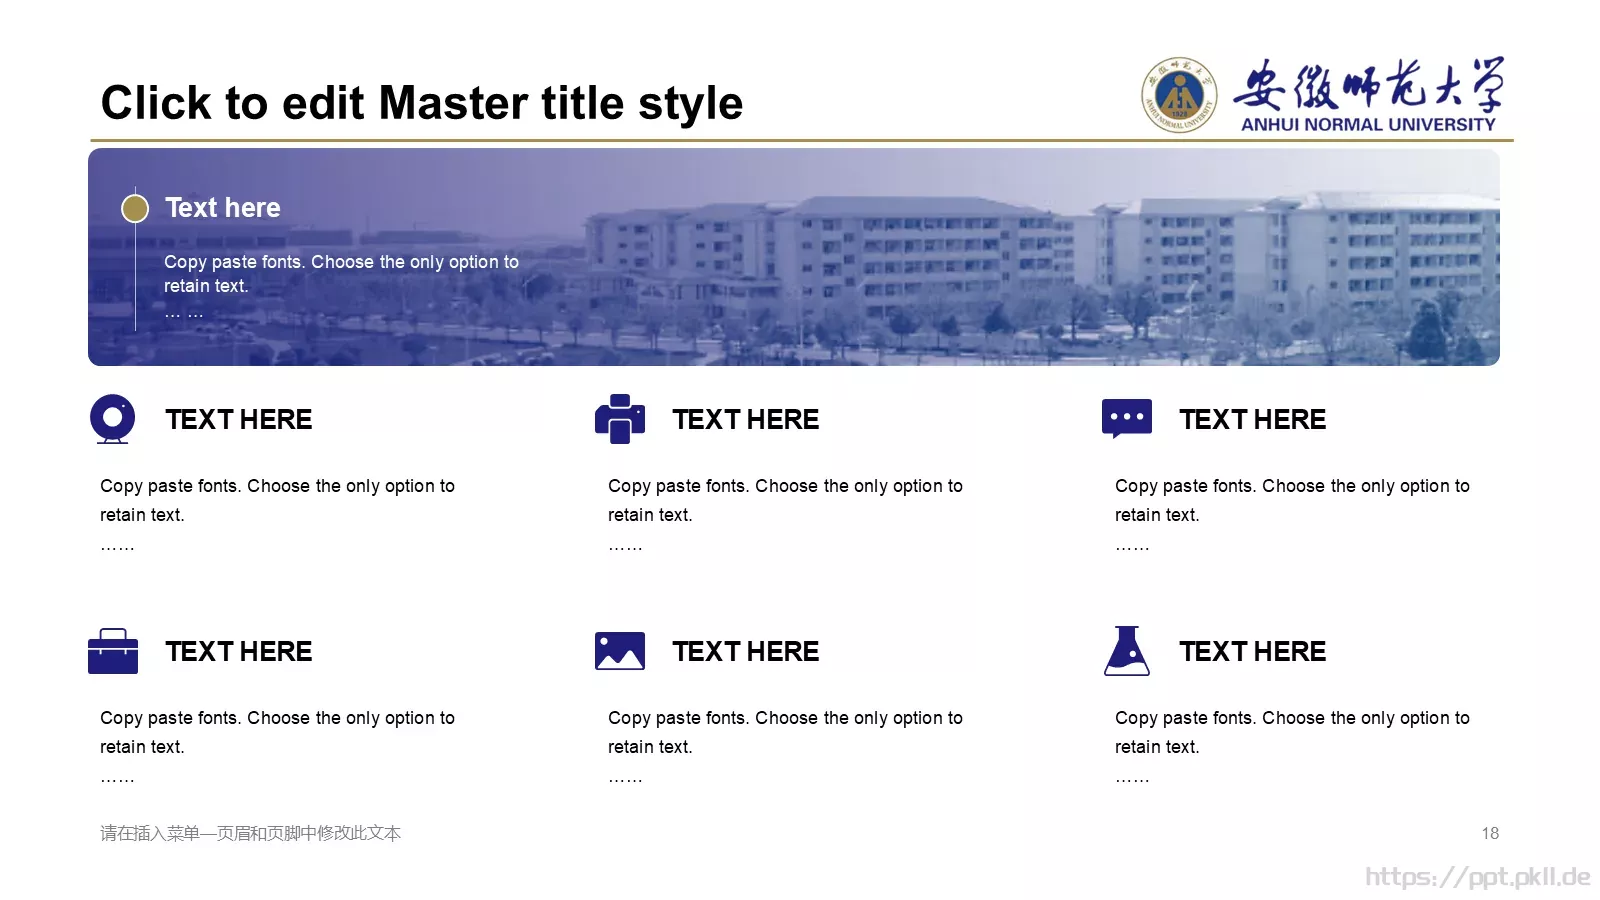Image resolution: width=1600 pixels, height=900 pixels.
Task: Select TEXT HERE heading beside flask icon
Action: [x=1253, y=652]
